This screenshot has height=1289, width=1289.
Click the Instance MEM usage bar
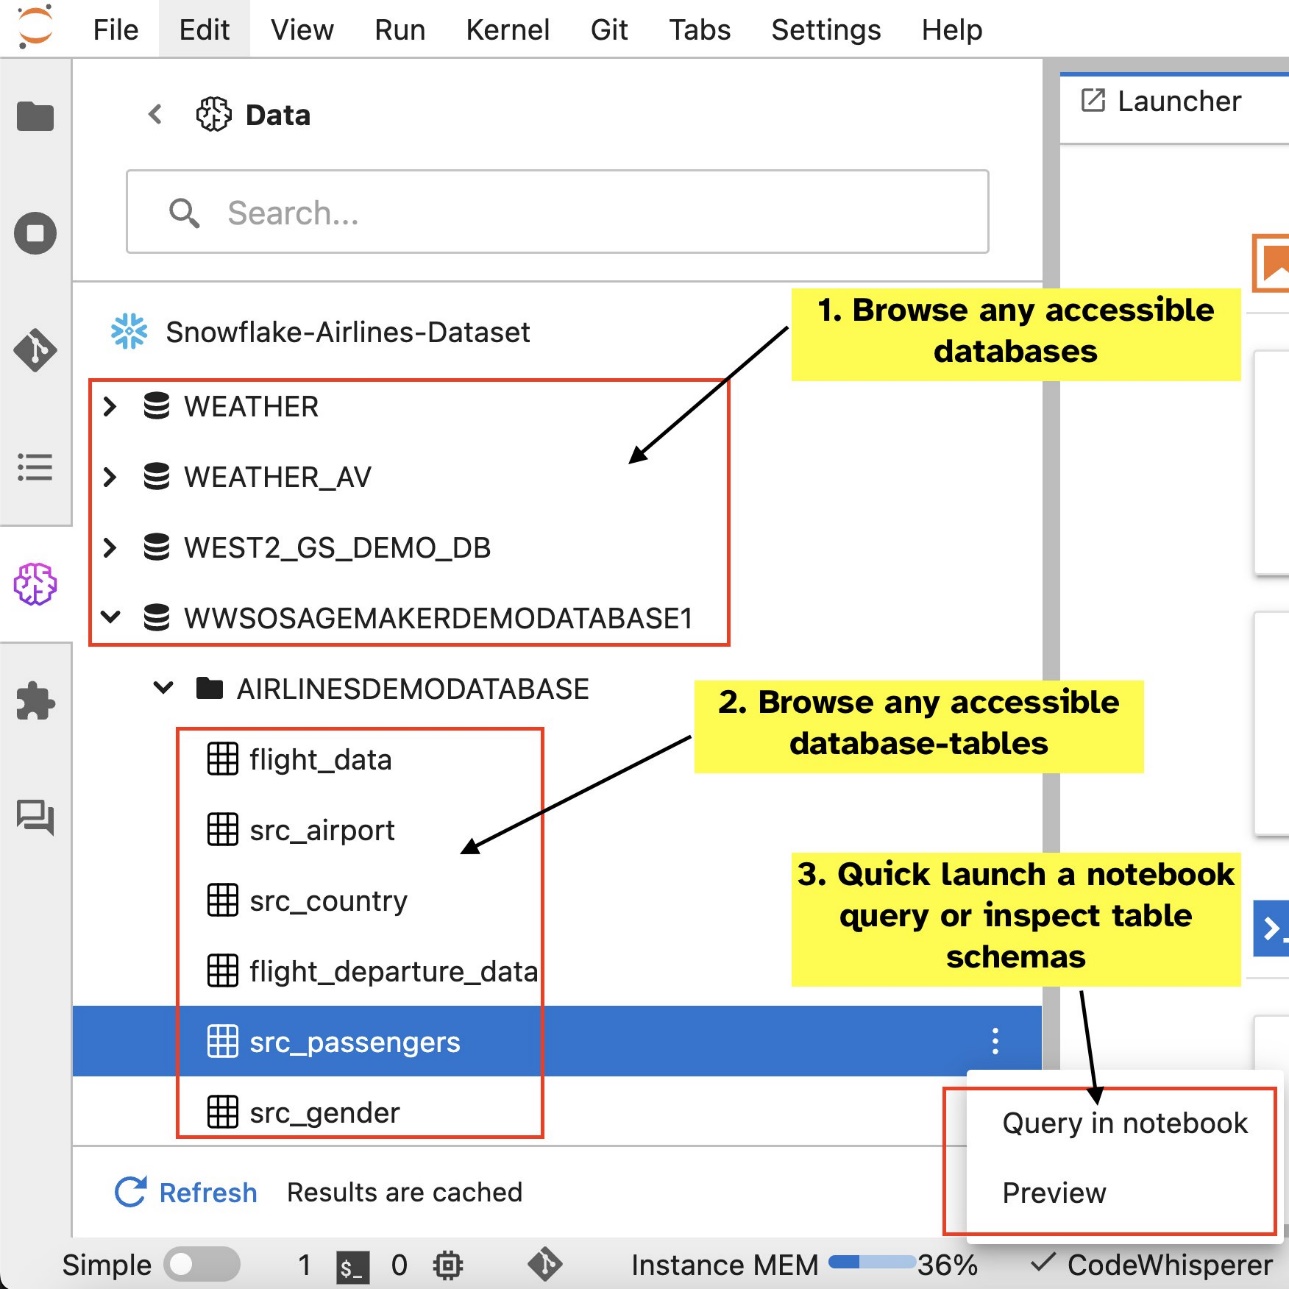point(873,1262)
